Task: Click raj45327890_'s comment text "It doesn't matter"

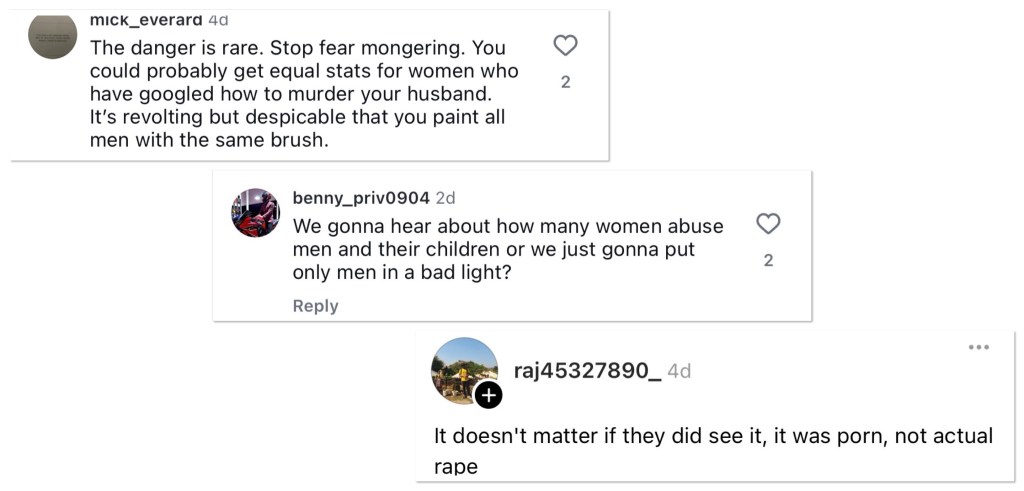Action: pyautogui.click(x=525, y=436)
